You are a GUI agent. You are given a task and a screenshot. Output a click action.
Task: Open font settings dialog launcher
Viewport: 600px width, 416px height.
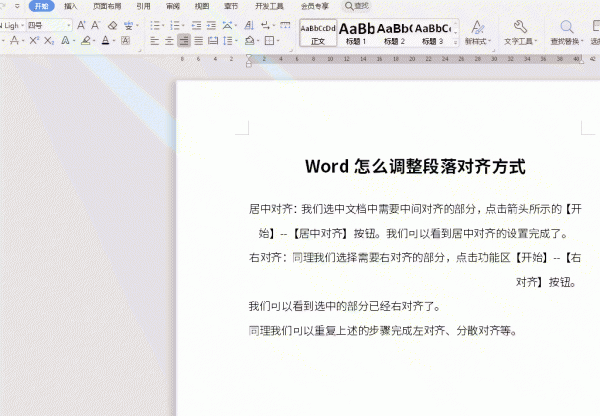pos(140,50)
